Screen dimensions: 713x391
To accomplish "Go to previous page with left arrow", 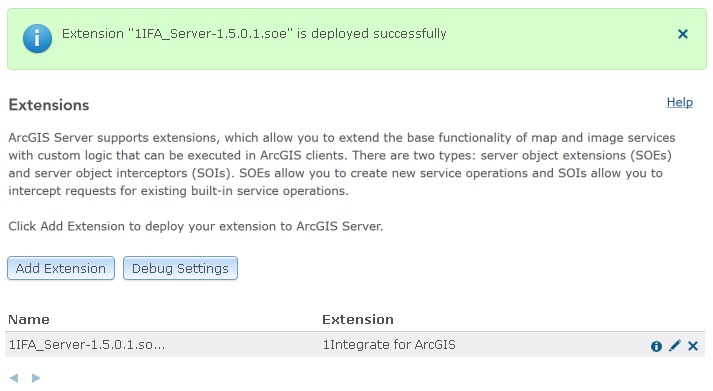I will click(14, 378).
